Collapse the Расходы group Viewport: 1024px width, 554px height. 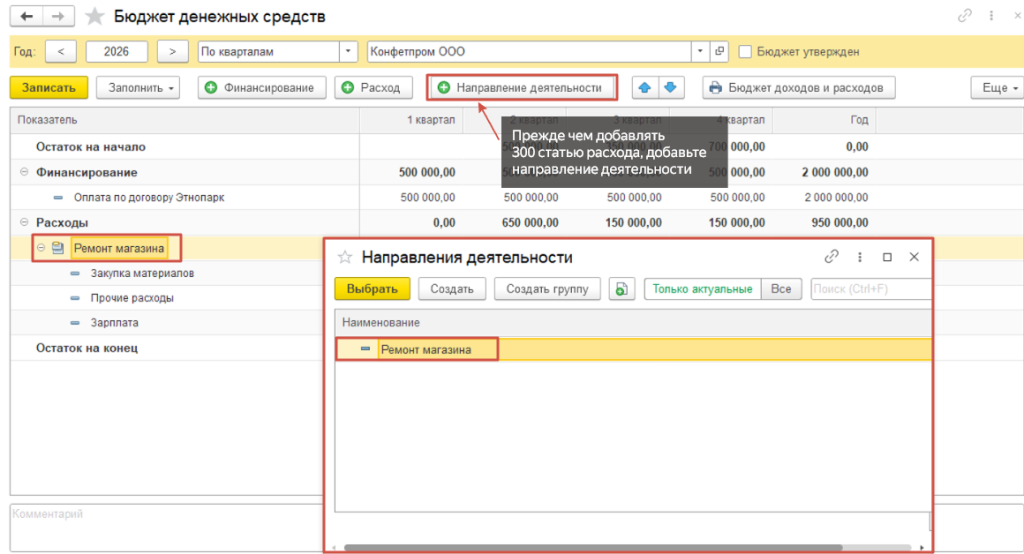tap(24, 222)
